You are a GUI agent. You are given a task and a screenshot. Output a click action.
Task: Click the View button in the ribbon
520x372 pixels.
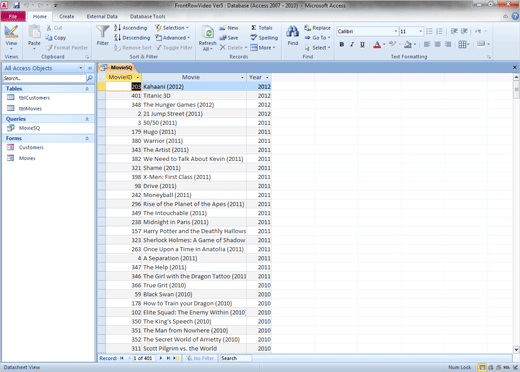pos(11,37)
